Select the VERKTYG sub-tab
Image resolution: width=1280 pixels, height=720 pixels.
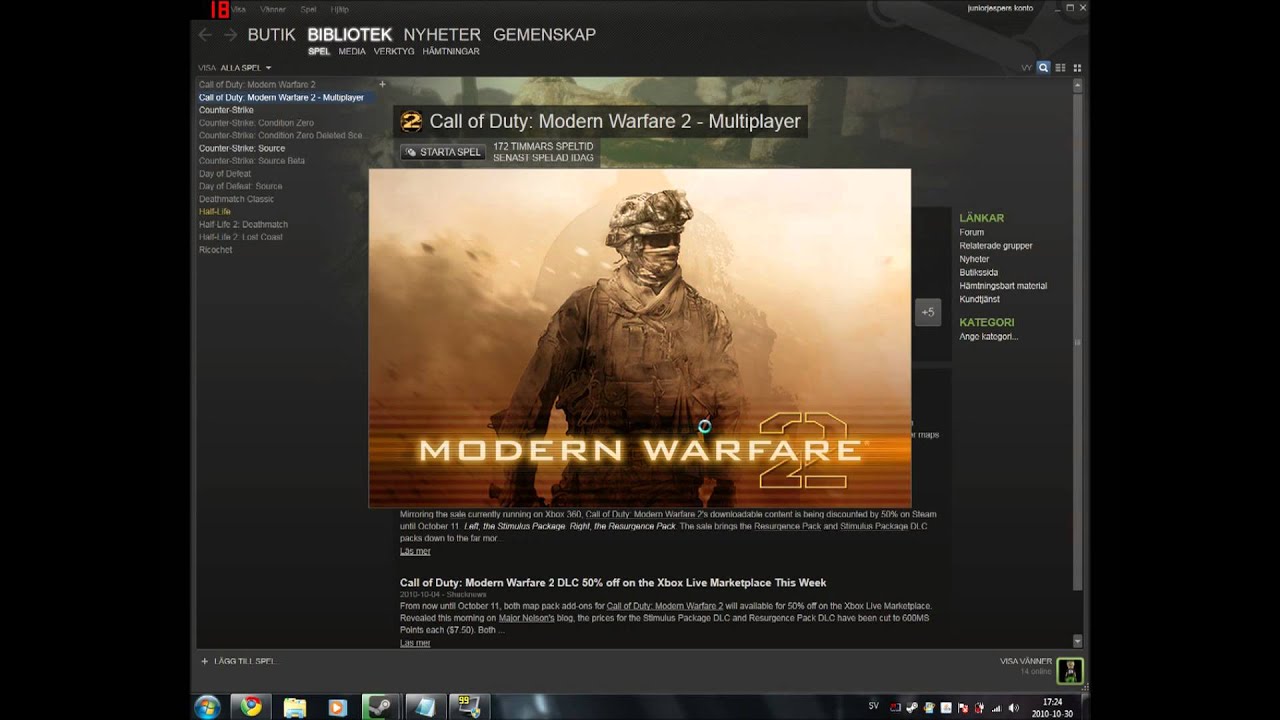394,51
